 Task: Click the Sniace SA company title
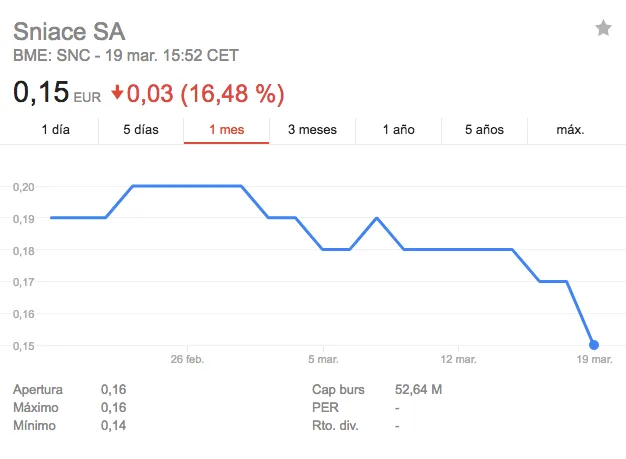point(69,29)
